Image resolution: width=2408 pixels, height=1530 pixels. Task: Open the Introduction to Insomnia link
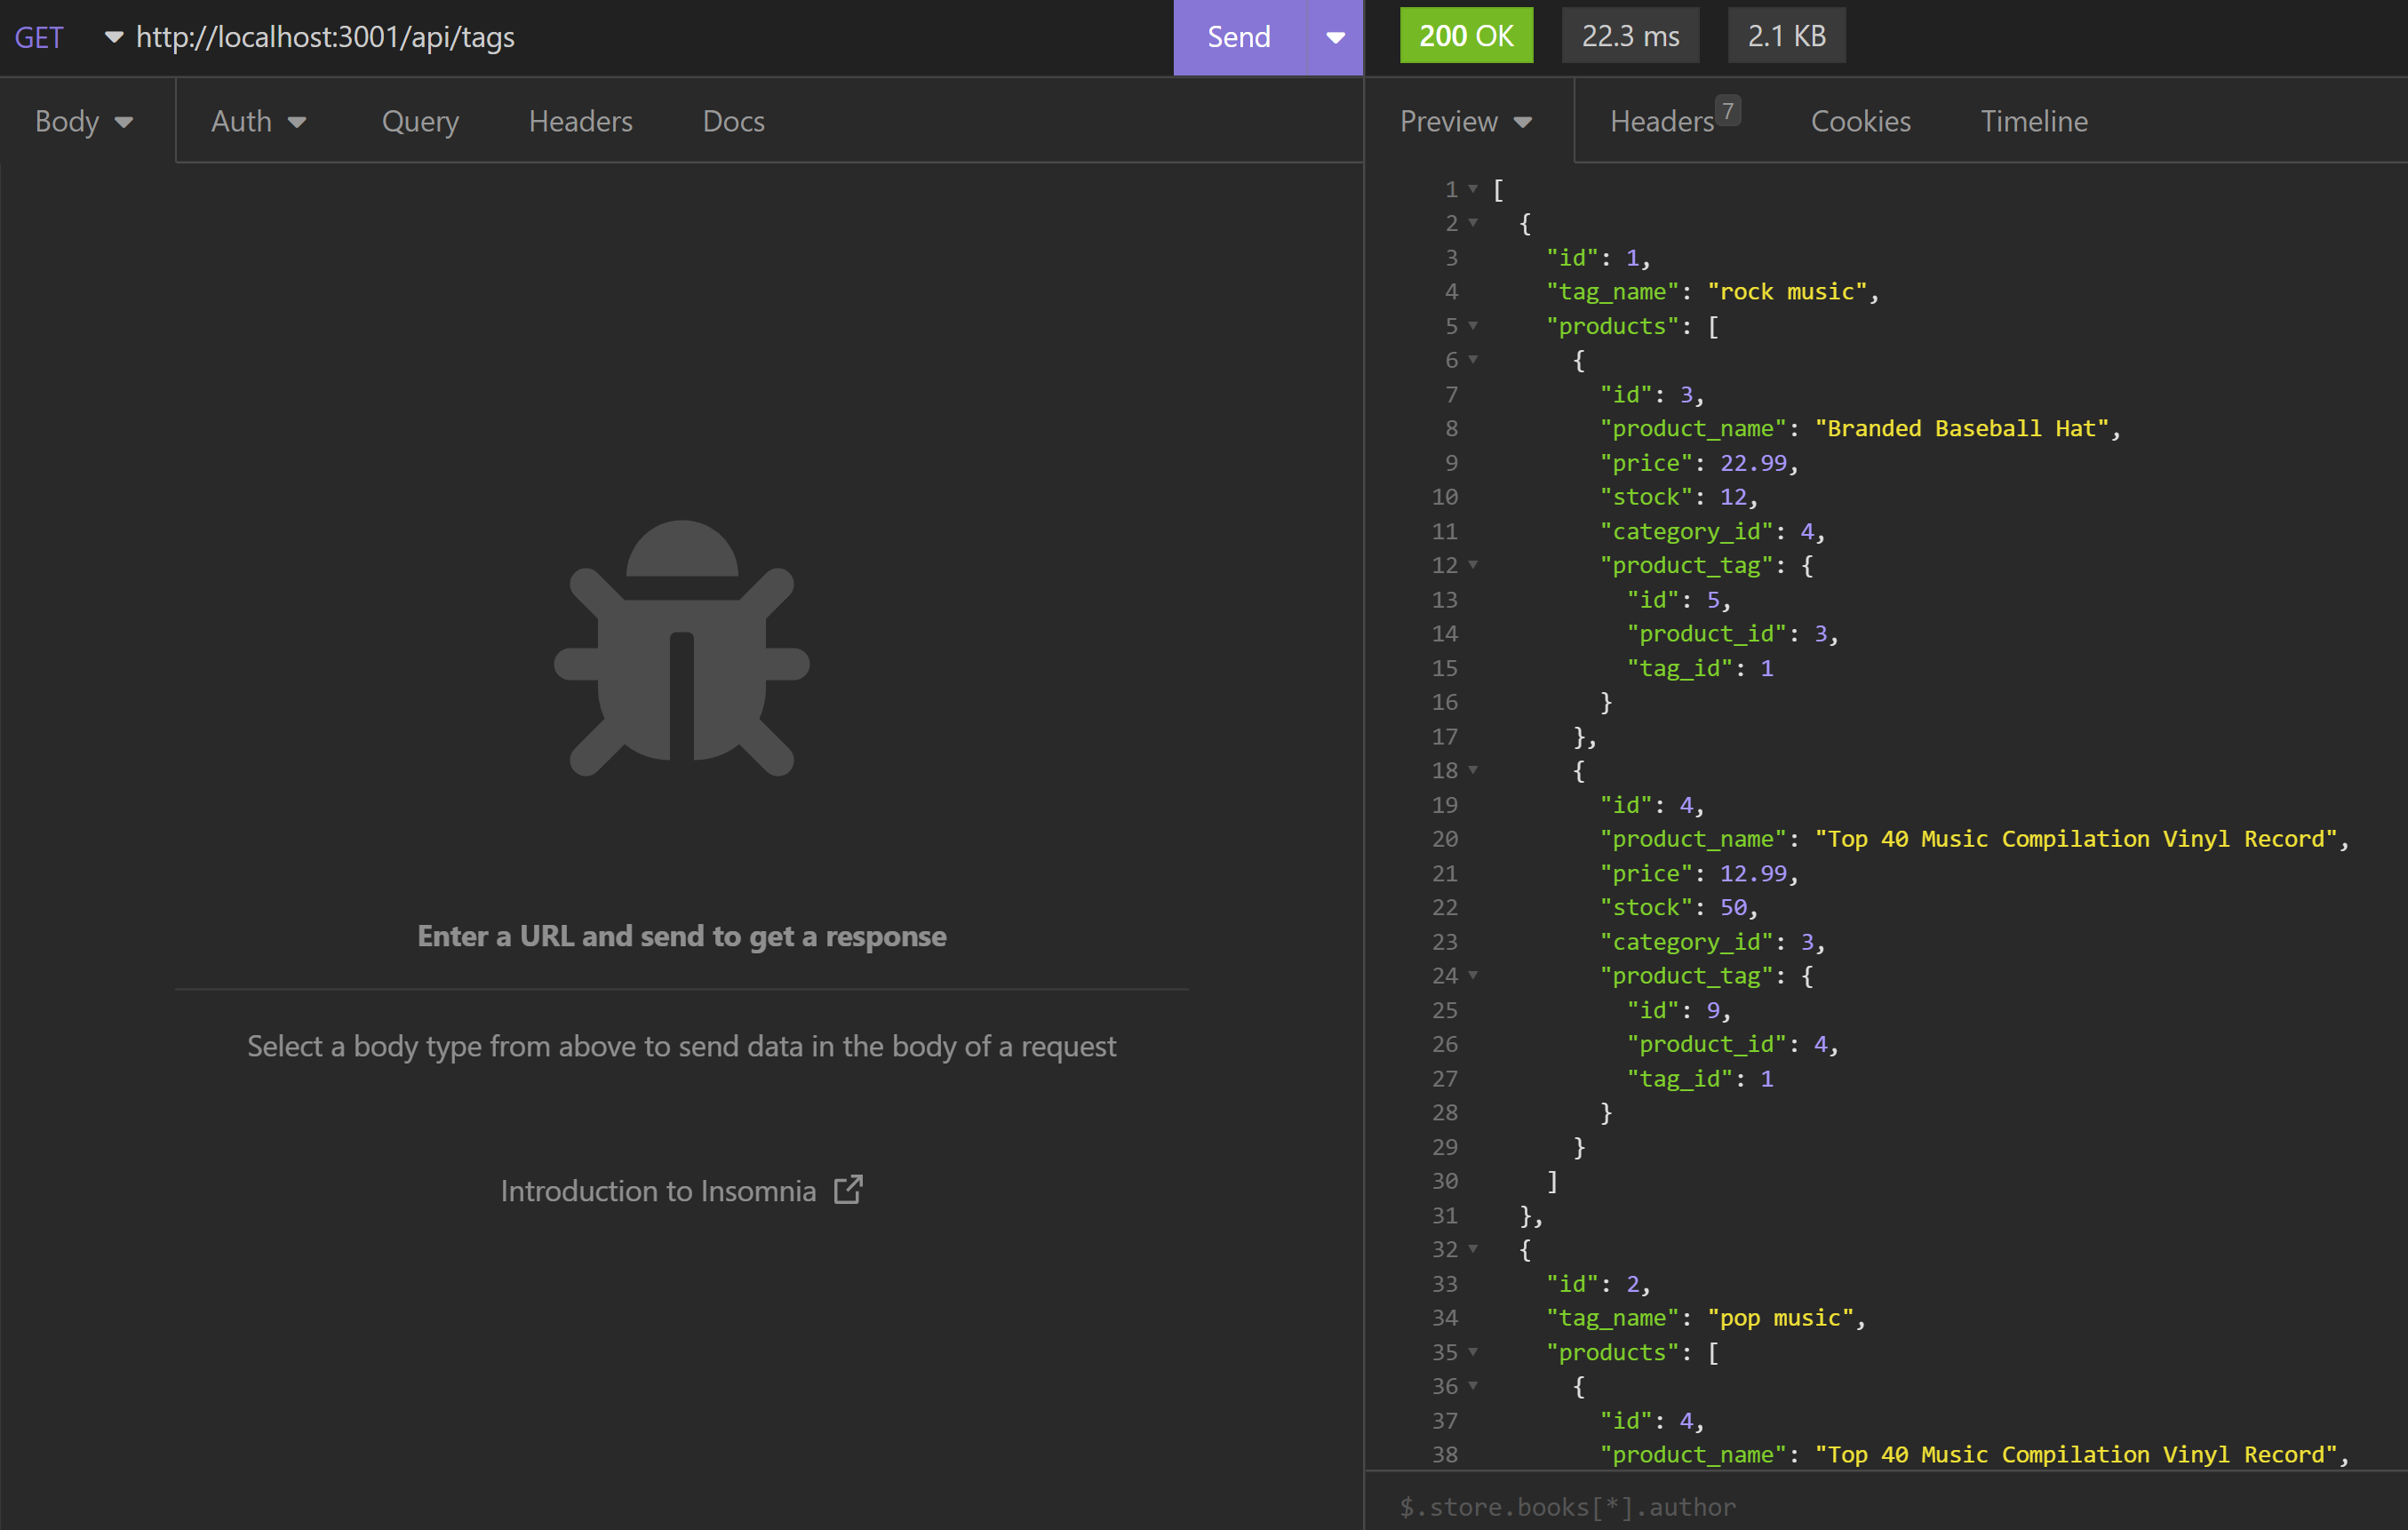click(x=659, y=1190)
